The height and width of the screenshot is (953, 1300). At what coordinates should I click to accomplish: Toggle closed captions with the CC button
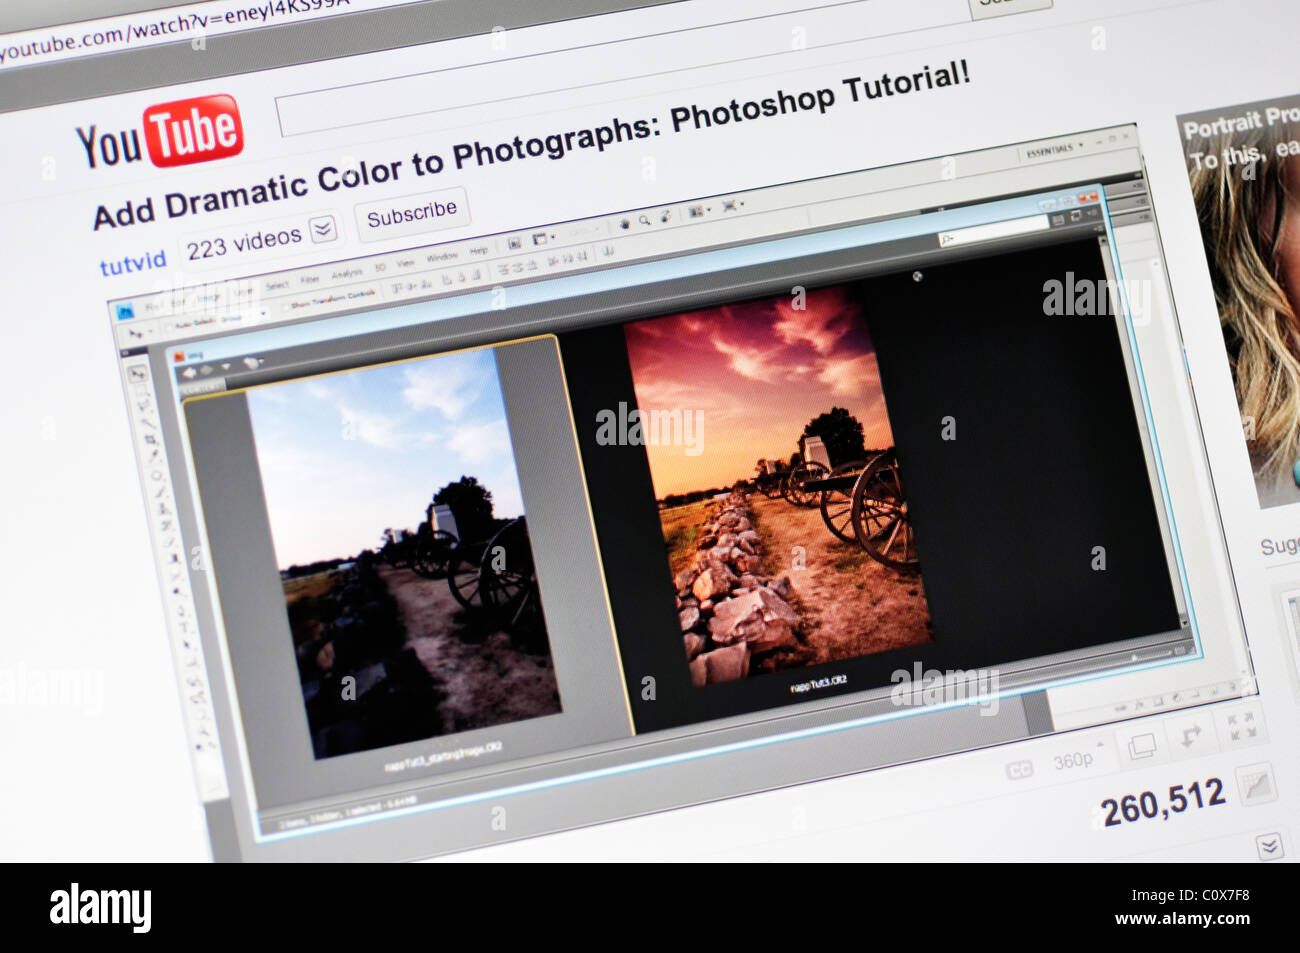[x=1019, y=770]
